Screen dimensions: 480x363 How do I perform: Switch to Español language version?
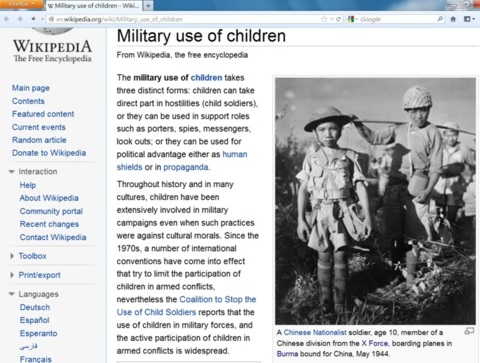(x=34, y=320)
